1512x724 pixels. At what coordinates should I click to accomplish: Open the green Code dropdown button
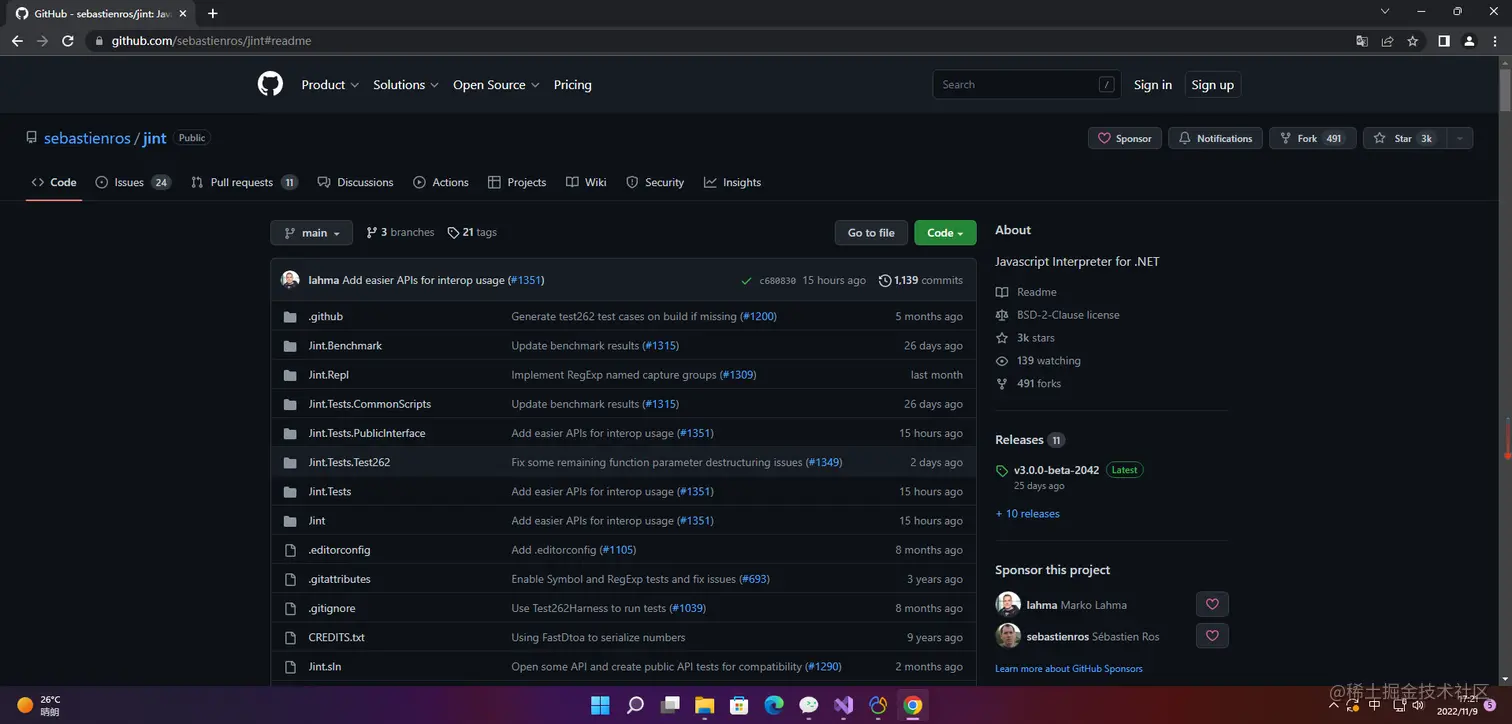click(x=945, y=233)
